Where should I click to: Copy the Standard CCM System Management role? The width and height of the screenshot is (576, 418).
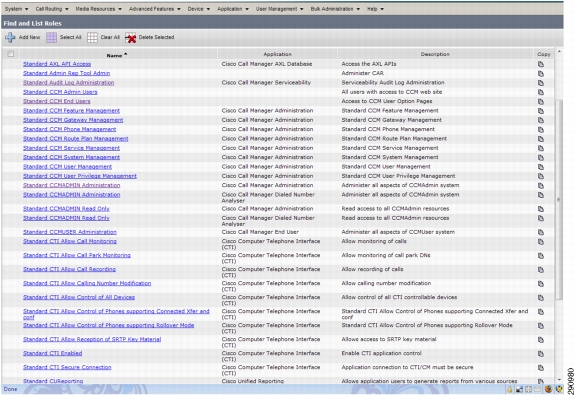[x=541, y=157]
